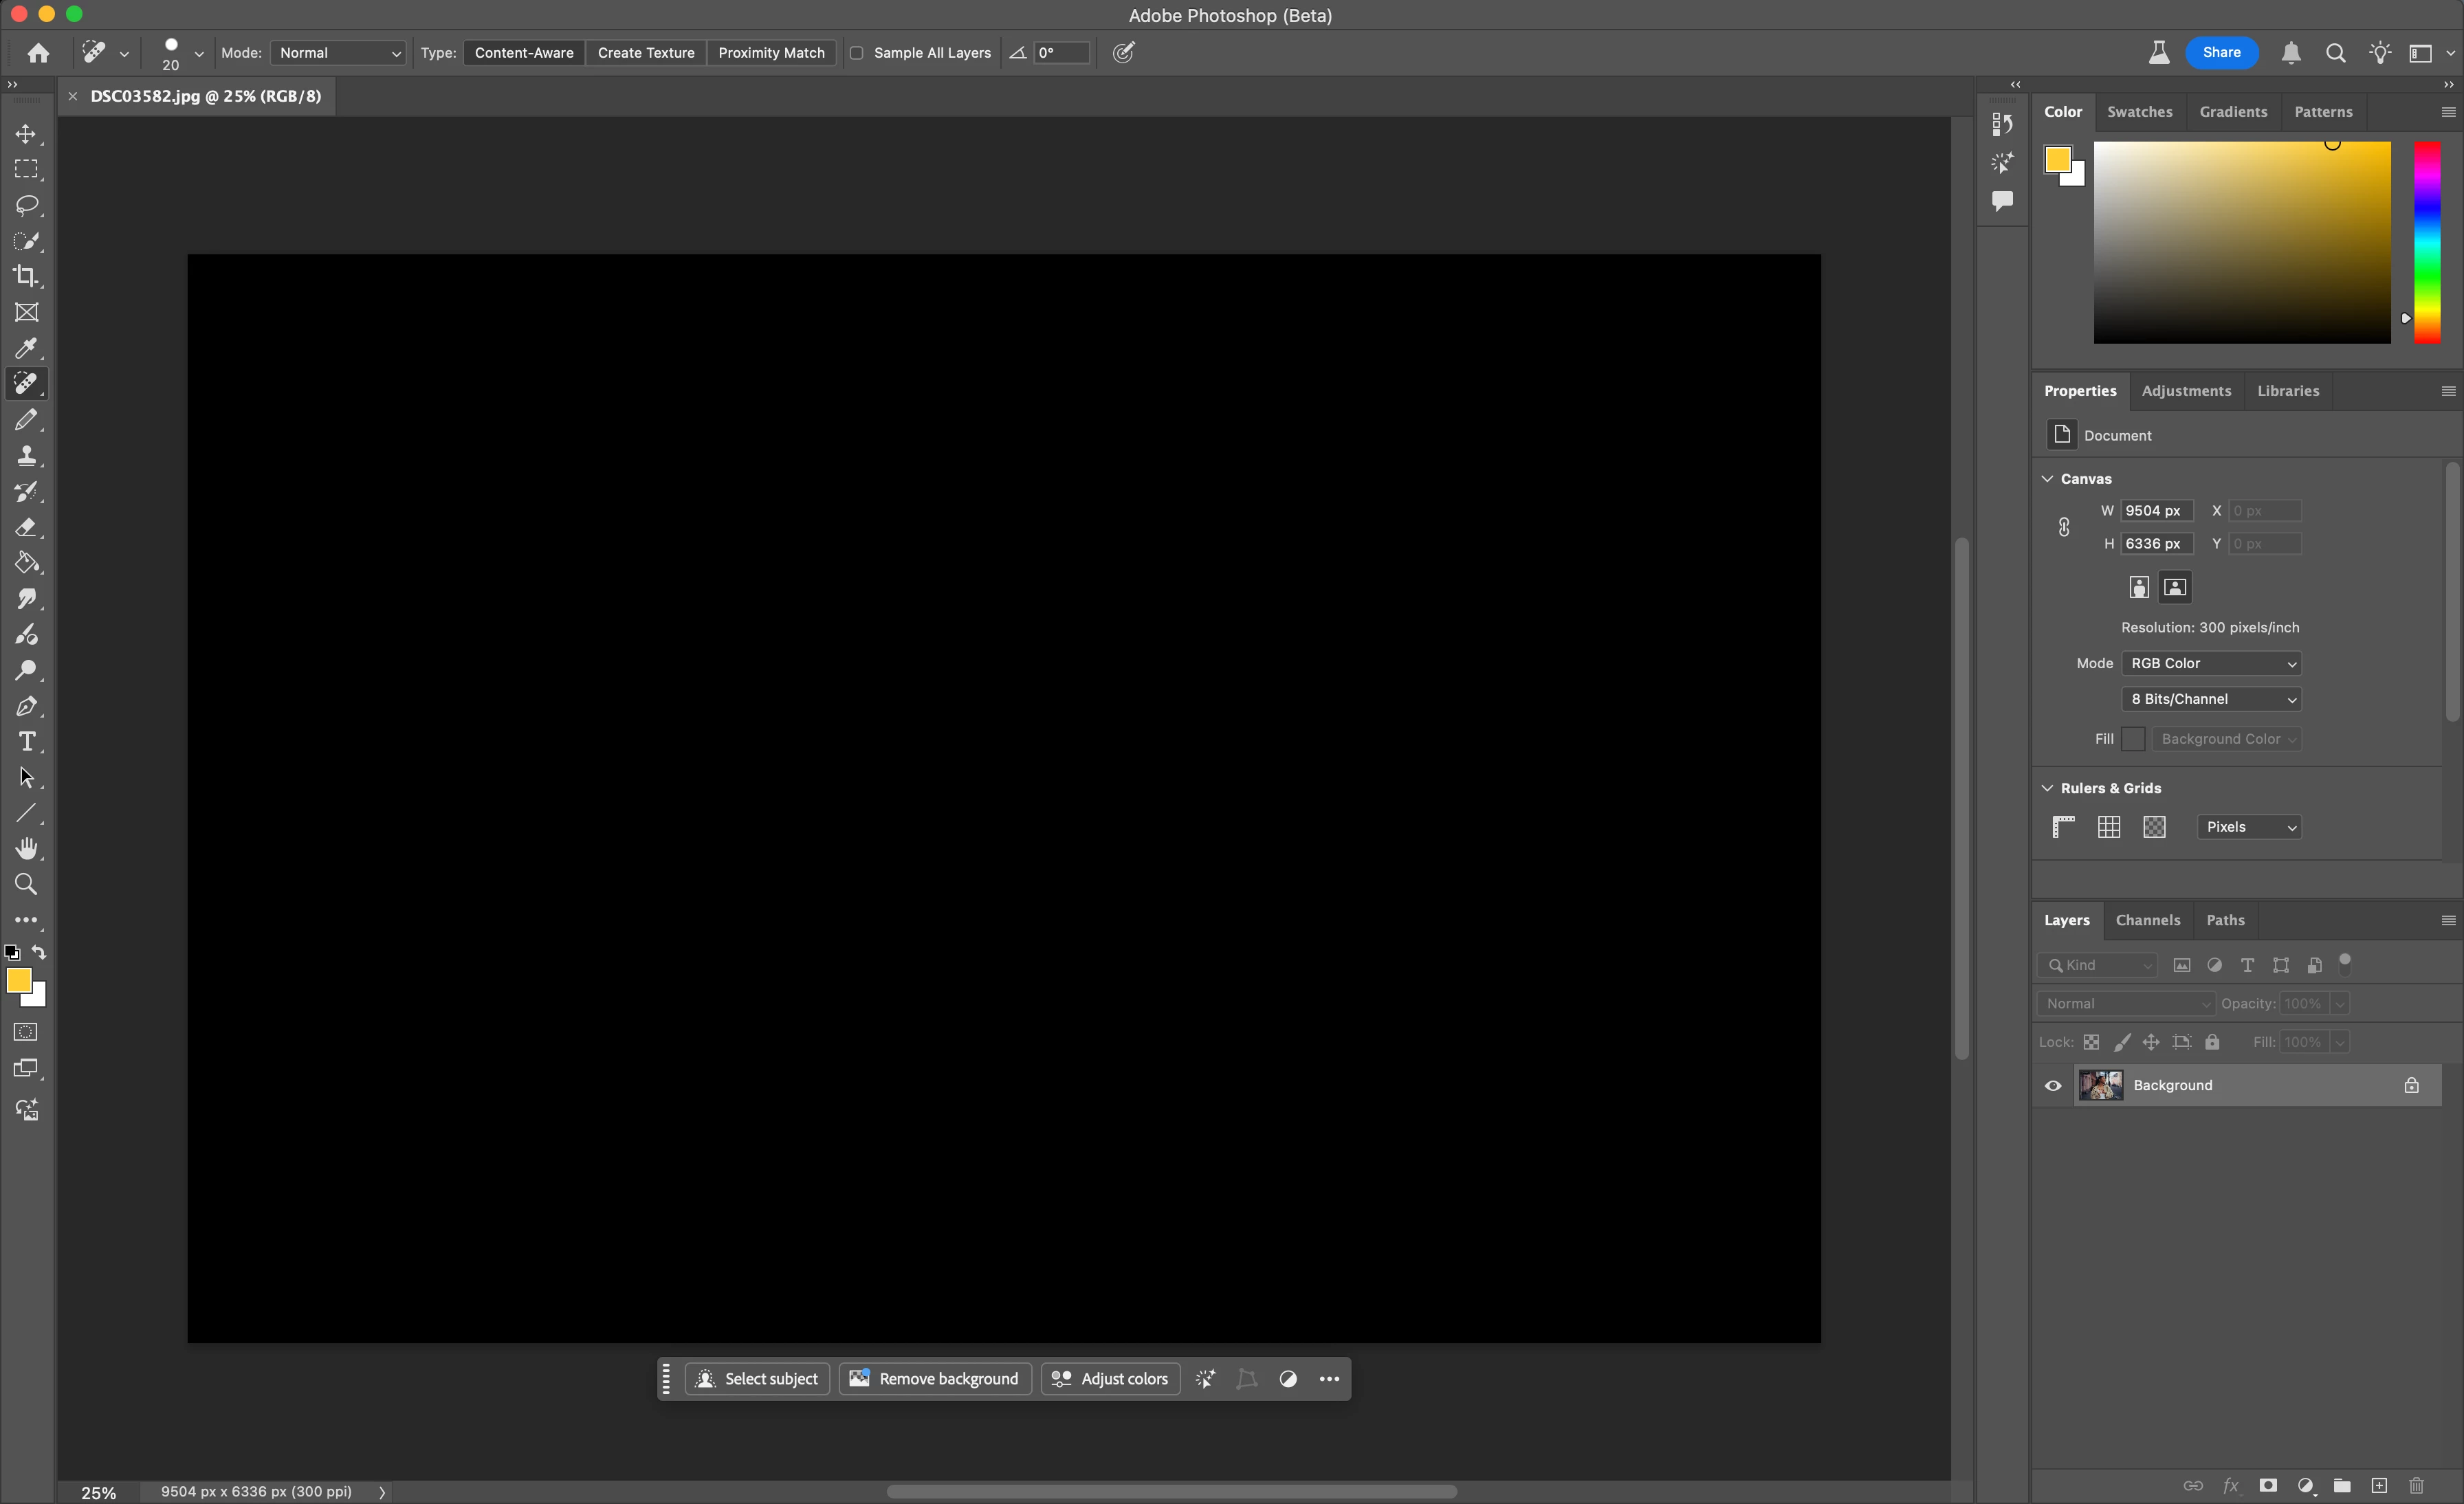The width and height of the screenshot is (2464, 1504).
Task: Enable Sample All Layers checkbox
Action: coord(857,53)
